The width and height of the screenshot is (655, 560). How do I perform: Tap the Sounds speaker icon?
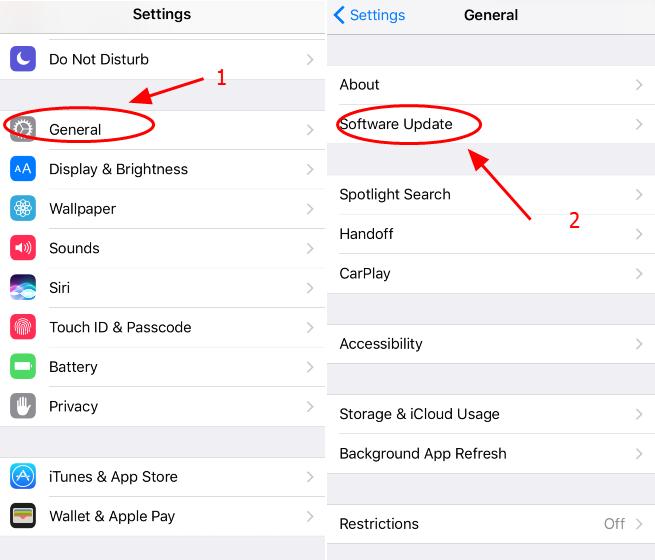(x=23, y=248)
